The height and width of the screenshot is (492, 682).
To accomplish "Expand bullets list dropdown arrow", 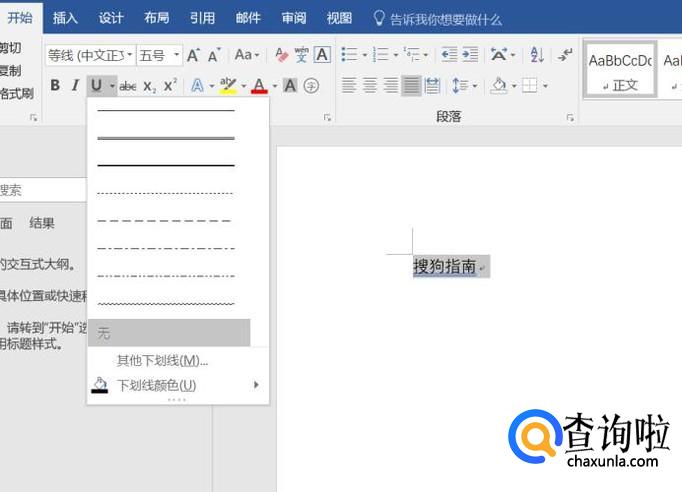I will click(364, 55).
